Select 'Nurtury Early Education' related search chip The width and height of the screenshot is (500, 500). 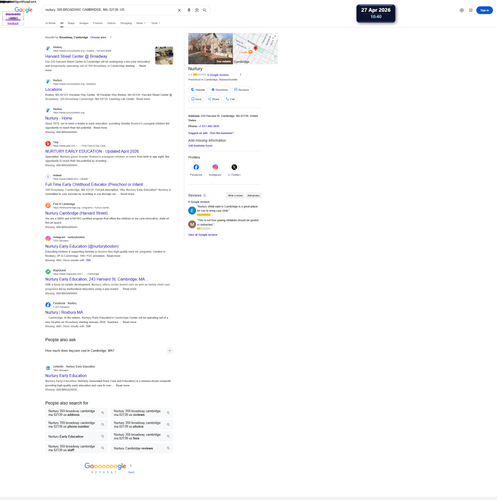point(76,436)
